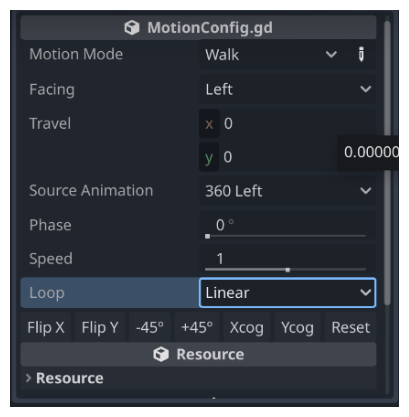The image size is (409, 417).
Task: Click the Resource section cube icon
Action: tap(161, 354)
